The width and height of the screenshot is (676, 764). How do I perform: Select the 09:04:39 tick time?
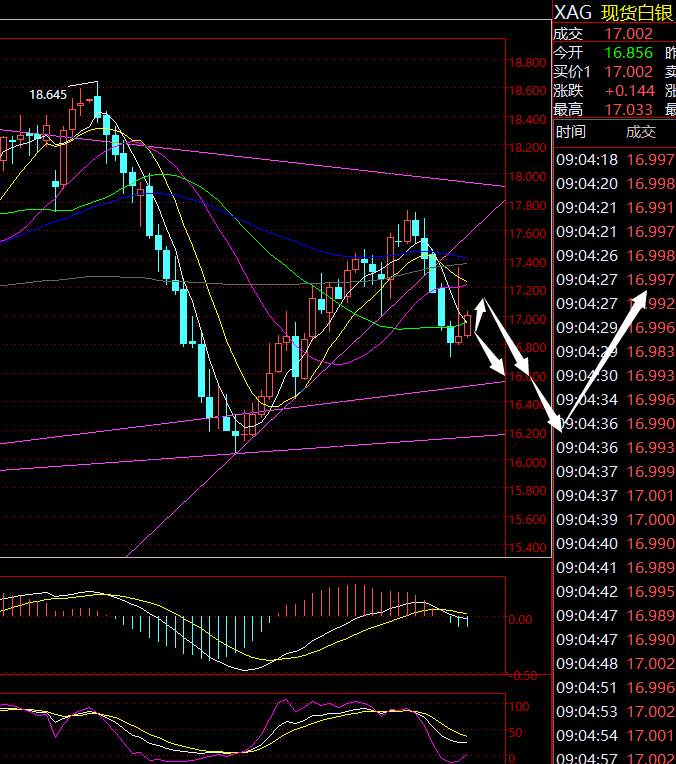pyautogui.click(x=587, y=519)
